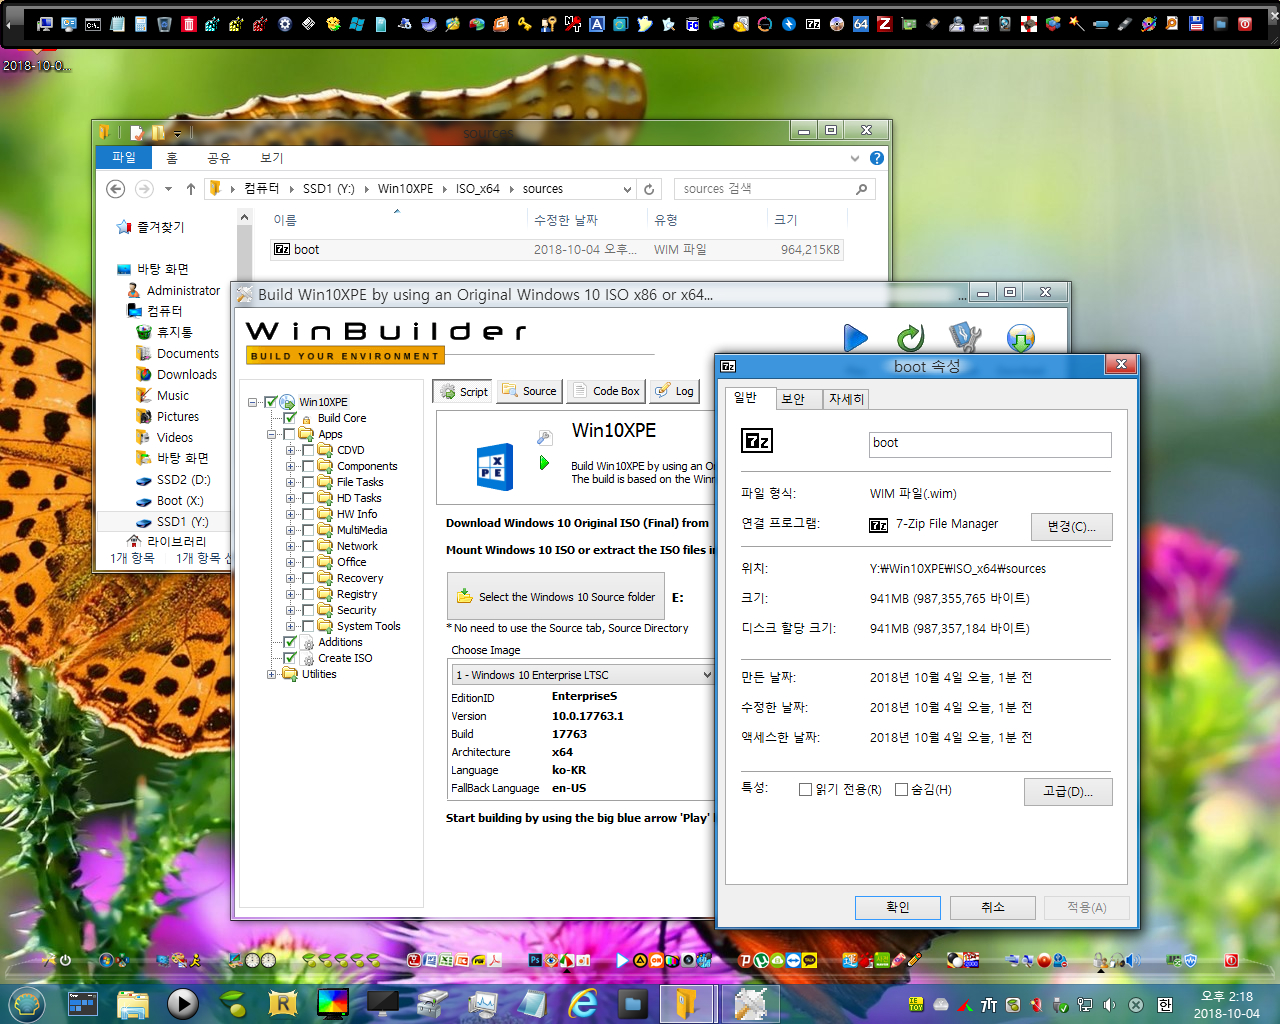Click the boot filename field in properties
The image size is (1280, 1024).
click(x=990, y=444)
